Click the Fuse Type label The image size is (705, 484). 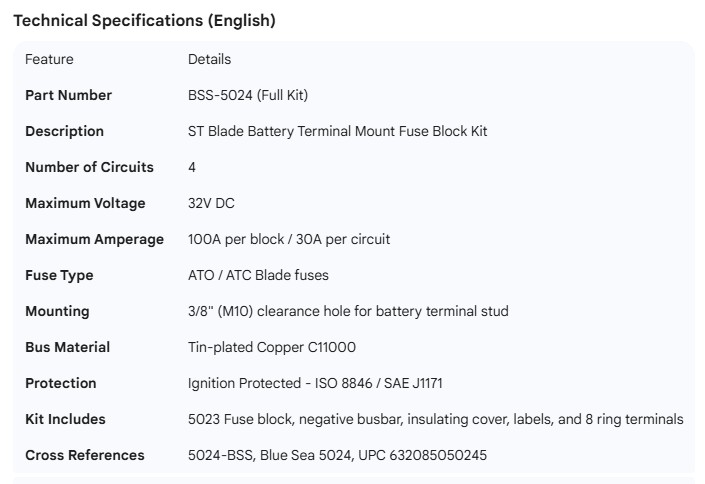(59, 275)
